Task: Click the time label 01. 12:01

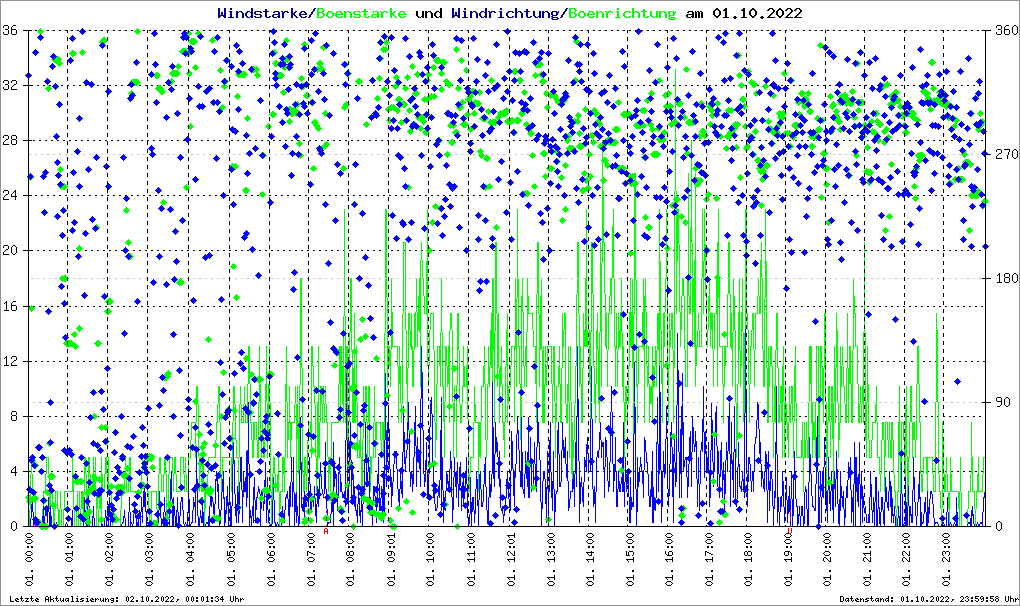Action: click(x=511, y=560)
